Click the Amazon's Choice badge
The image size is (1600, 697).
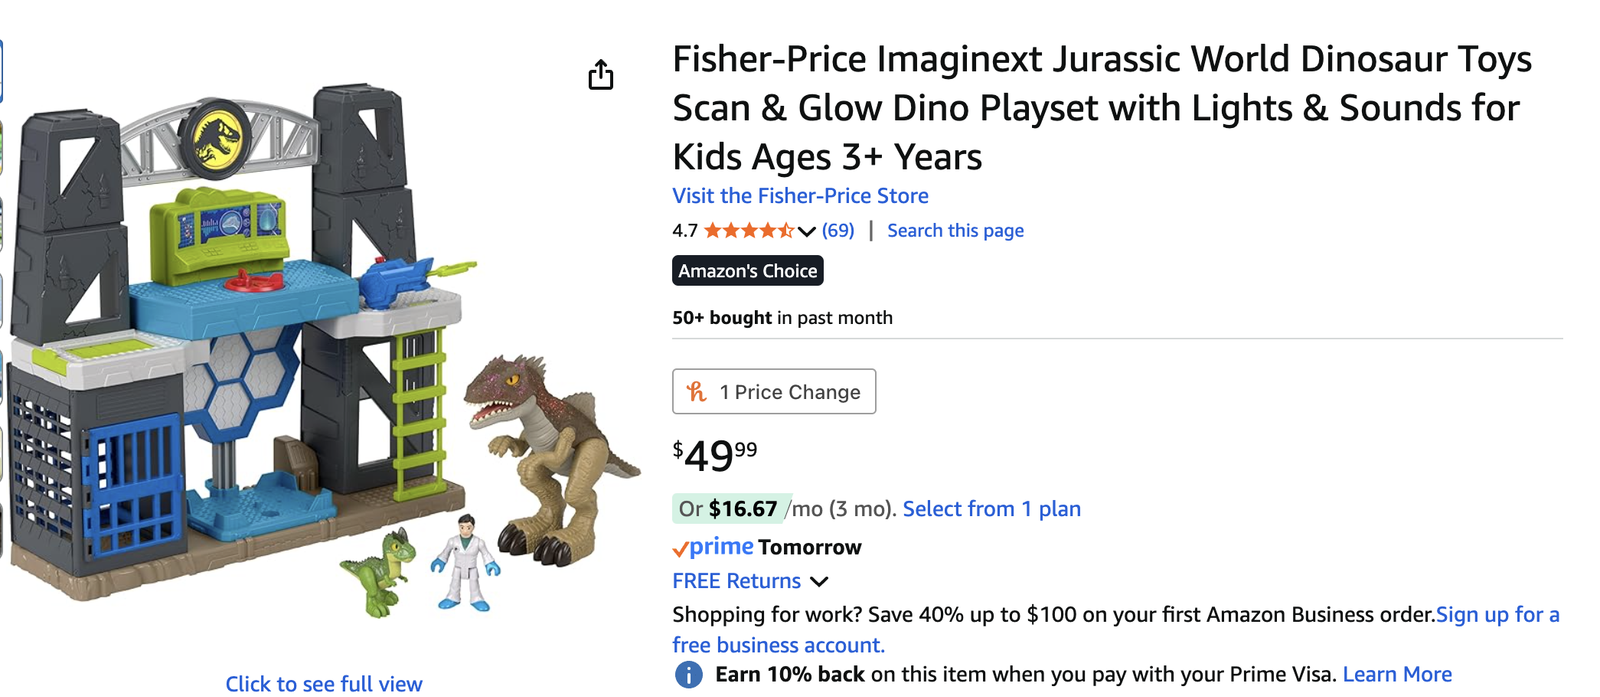click(748, 271)
